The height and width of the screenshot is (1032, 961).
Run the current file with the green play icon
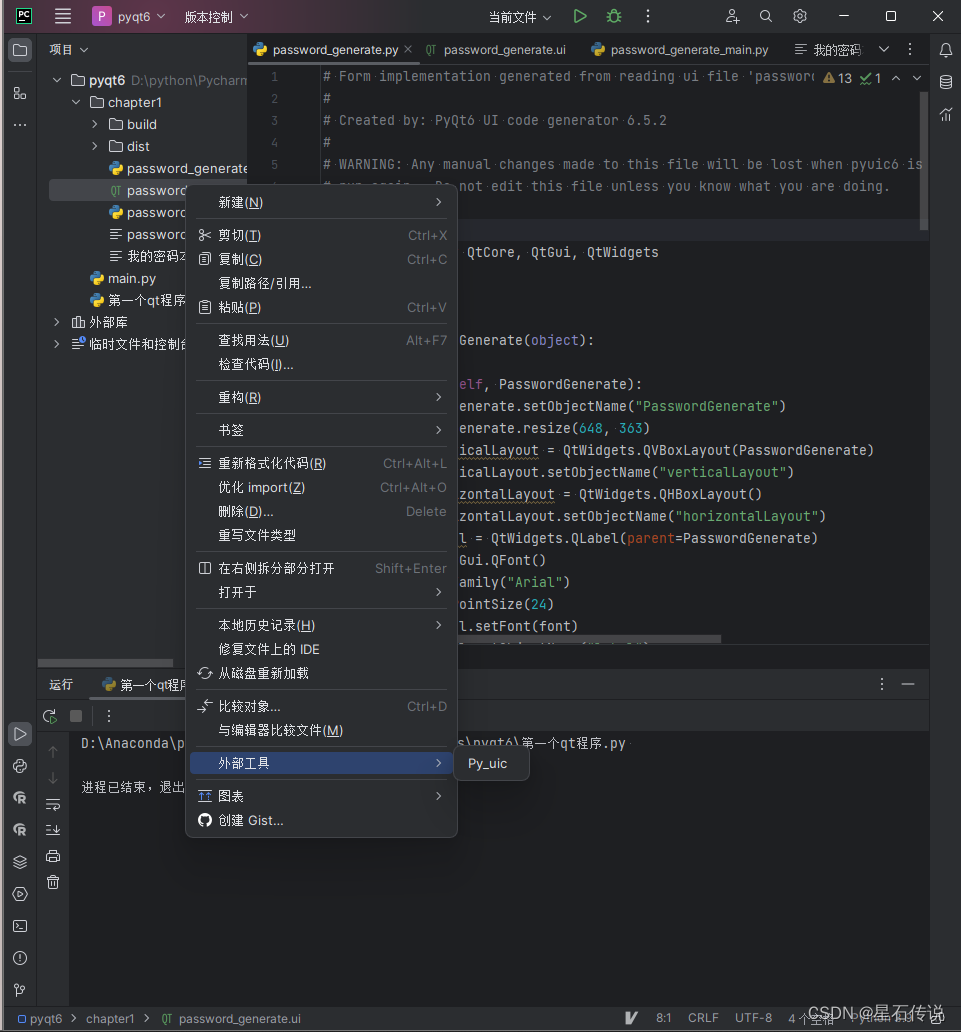[580, 16]
